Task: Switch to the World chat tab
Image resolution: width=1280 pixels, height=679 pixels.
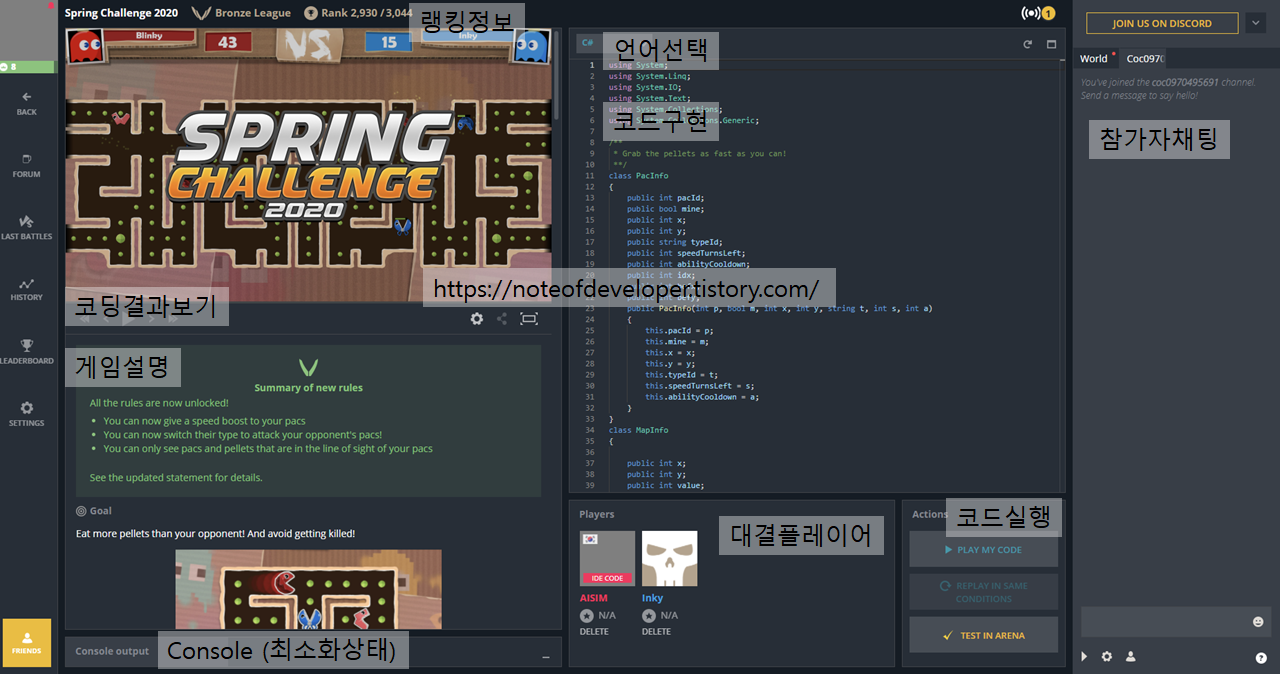Action: click(x=1094, y=58)
